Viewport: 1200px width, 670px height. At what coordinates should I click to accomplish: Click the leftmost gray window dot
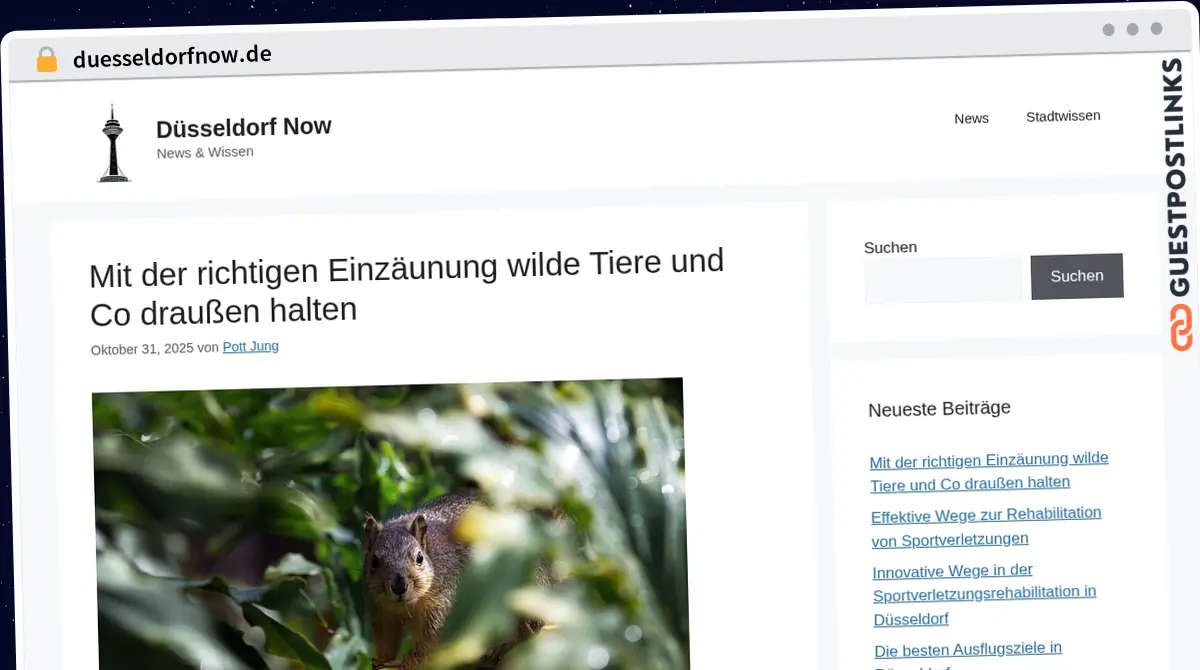click(x=1109, y=30)
